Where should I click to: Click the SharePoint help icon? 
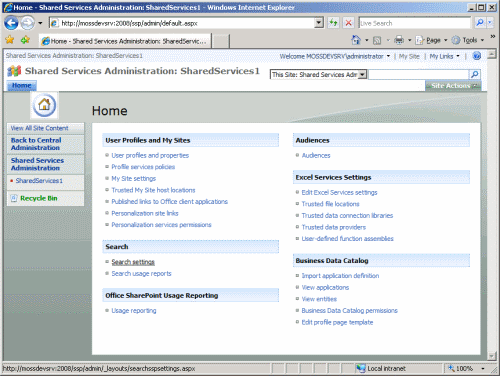477,56
